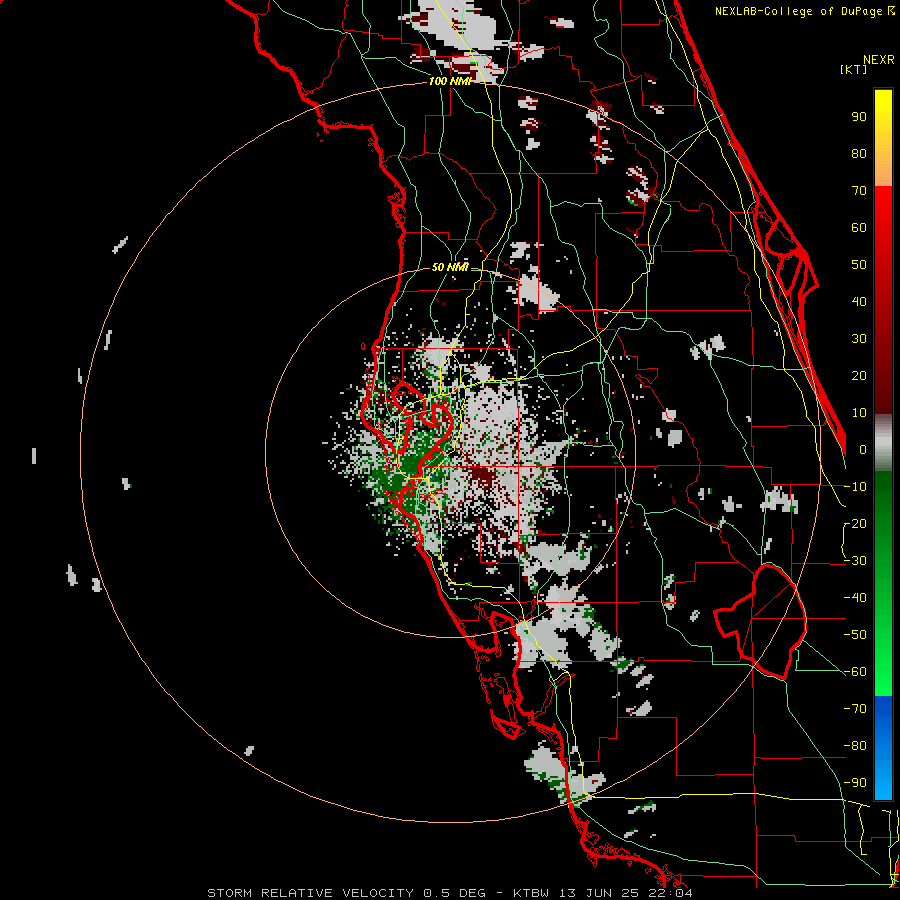Image resolution: width=900 pixels, height=900 pixels.
Task: Click the "50 NMI" range ring label
Action: click(450, 267)
